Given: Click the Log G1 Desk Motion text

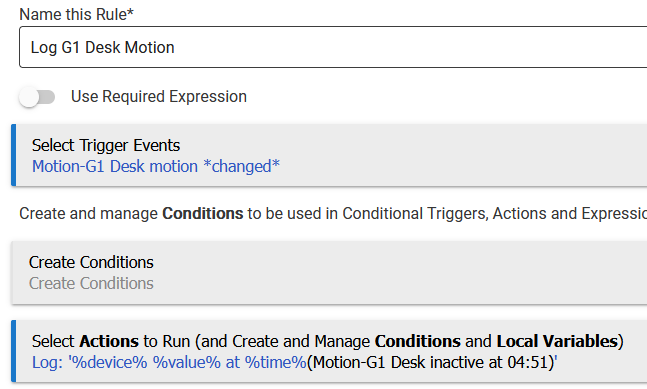Looking at the screenshot, I should point(102,47).
